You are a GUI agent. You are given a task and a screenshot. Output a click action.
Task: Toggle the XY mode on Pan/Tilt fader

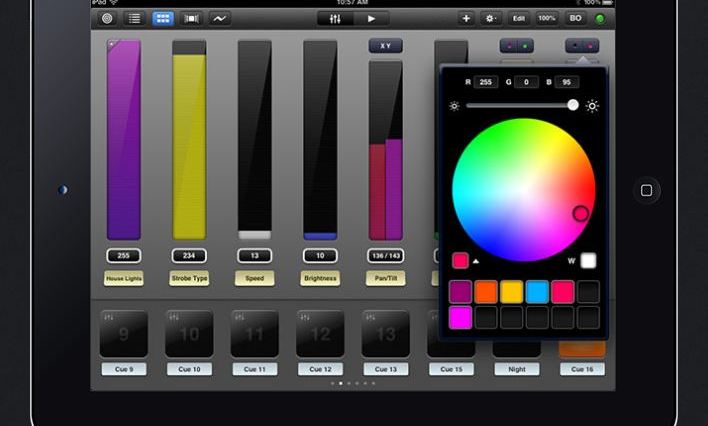click(x=385, y=46)
